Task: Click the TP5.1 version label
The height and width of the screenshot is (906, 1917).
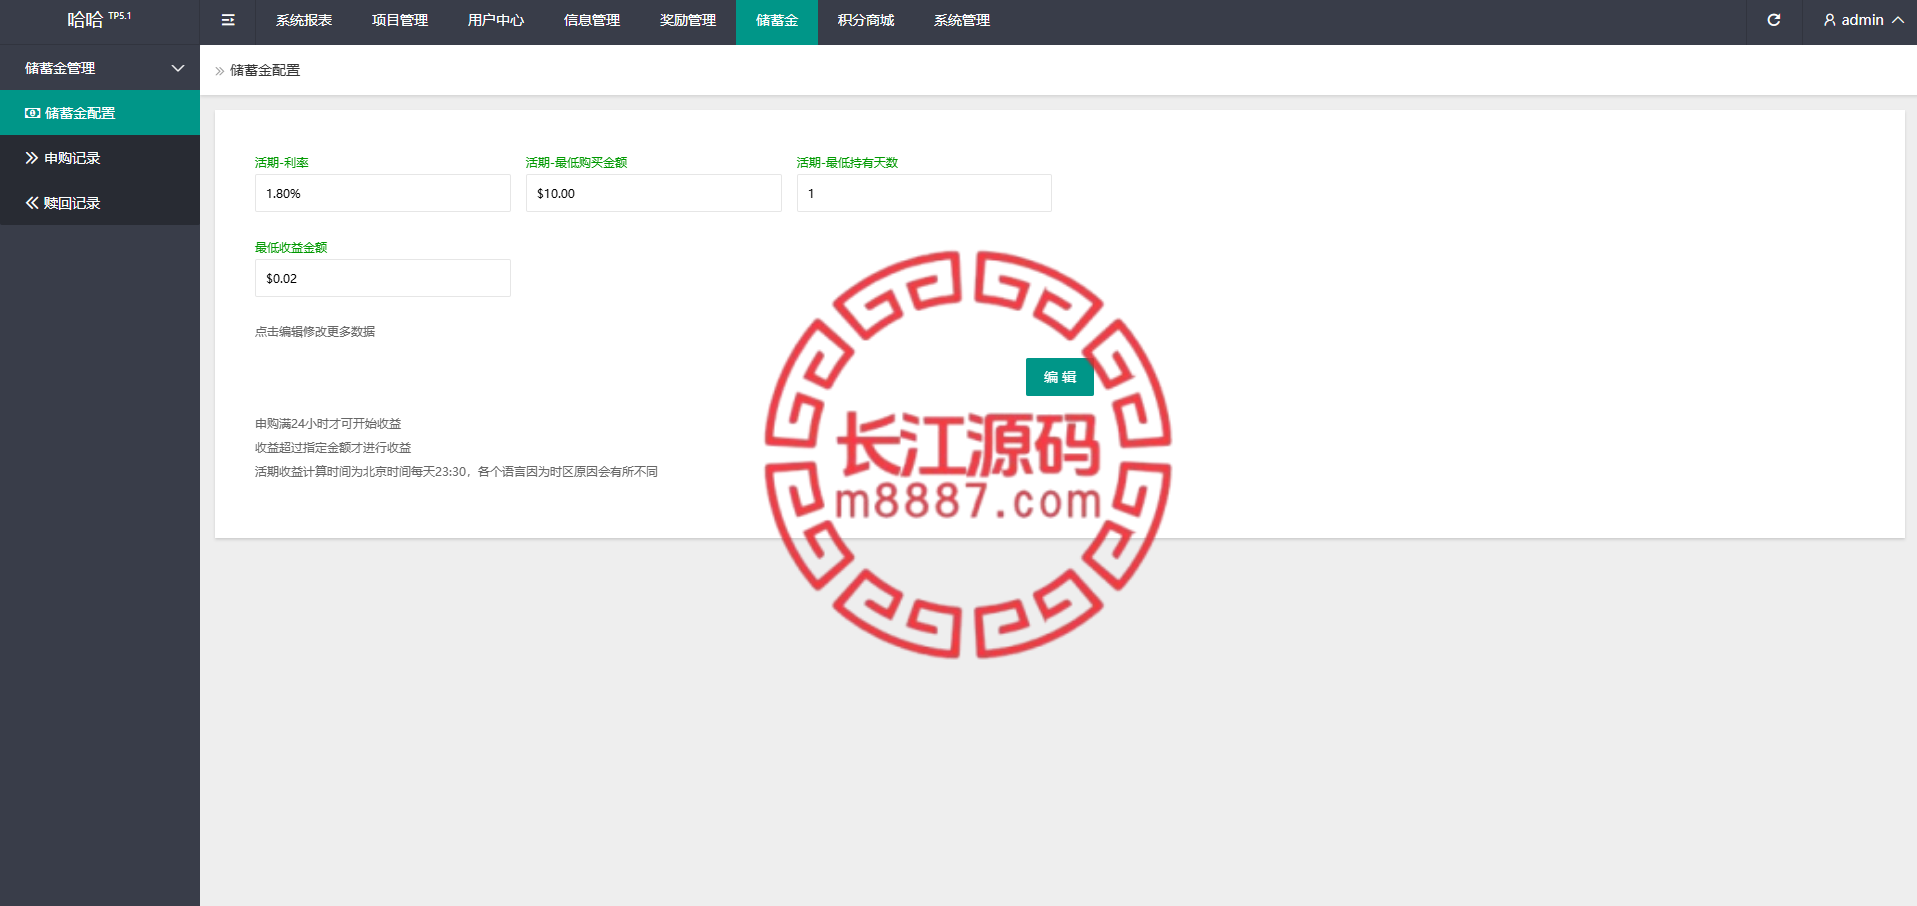Action: (120, 16)
